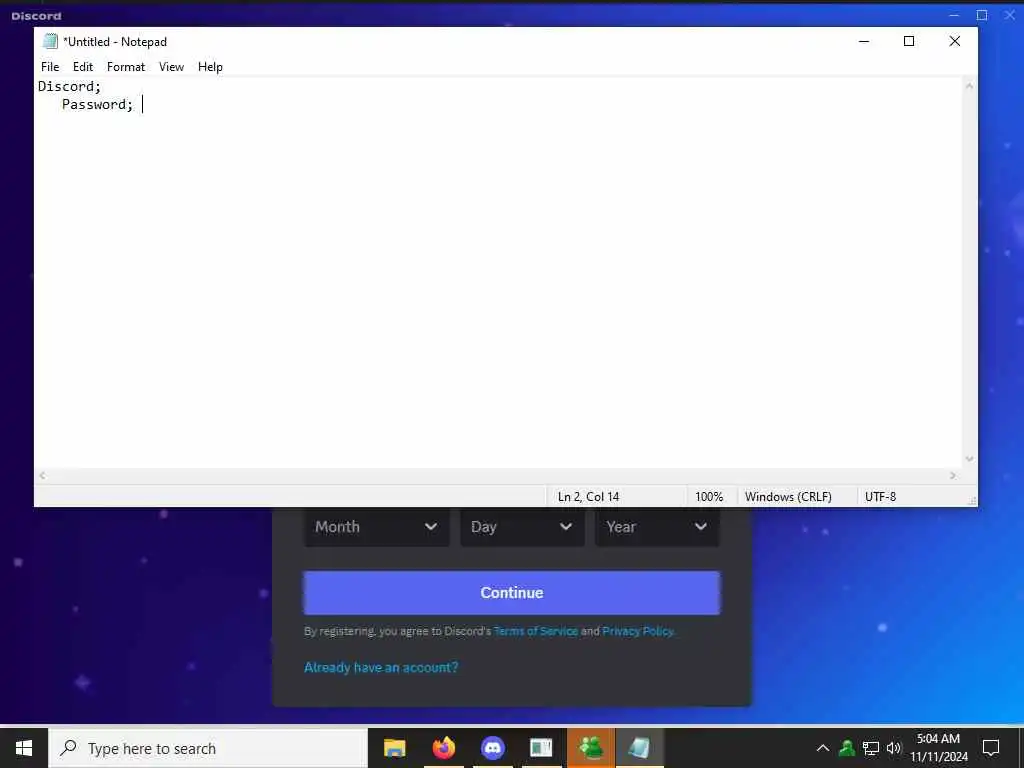Close the Discord window
1024x768 pixels.
point(1010,15)
